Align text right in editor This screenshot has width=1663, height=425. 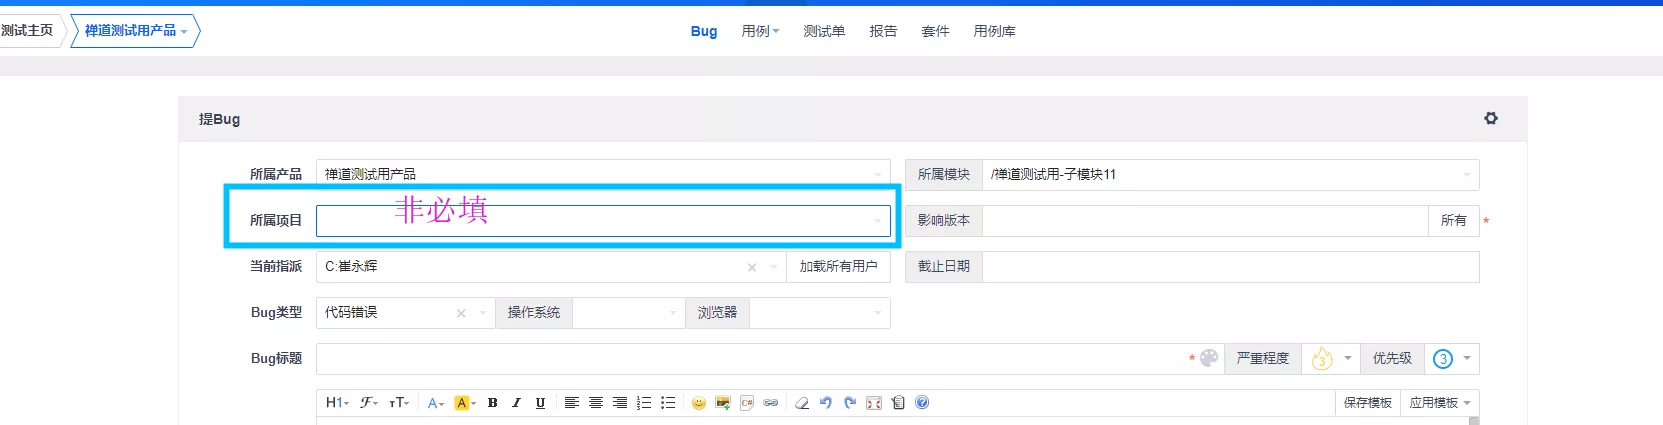point(620,403)
